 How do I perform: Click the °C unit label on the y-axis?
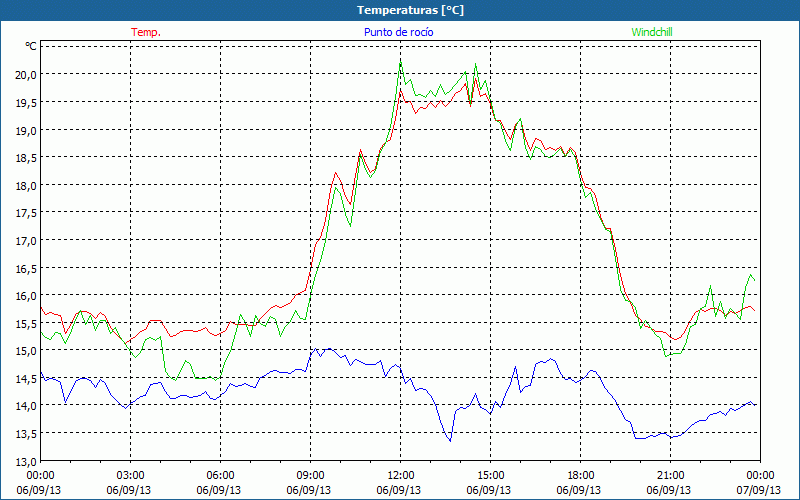(x=31, y=46)
